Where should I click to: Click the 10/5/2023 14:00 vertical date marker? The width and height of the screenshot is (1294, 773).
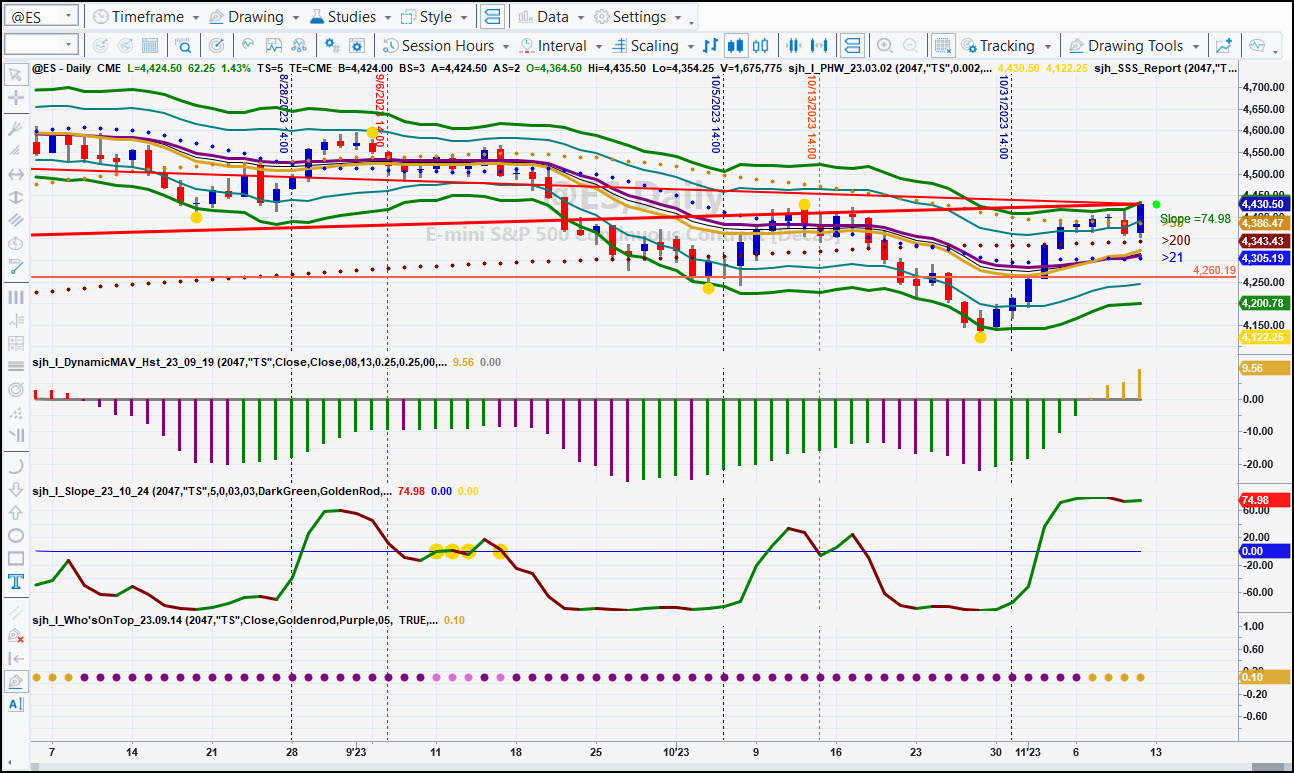point(715,115)
